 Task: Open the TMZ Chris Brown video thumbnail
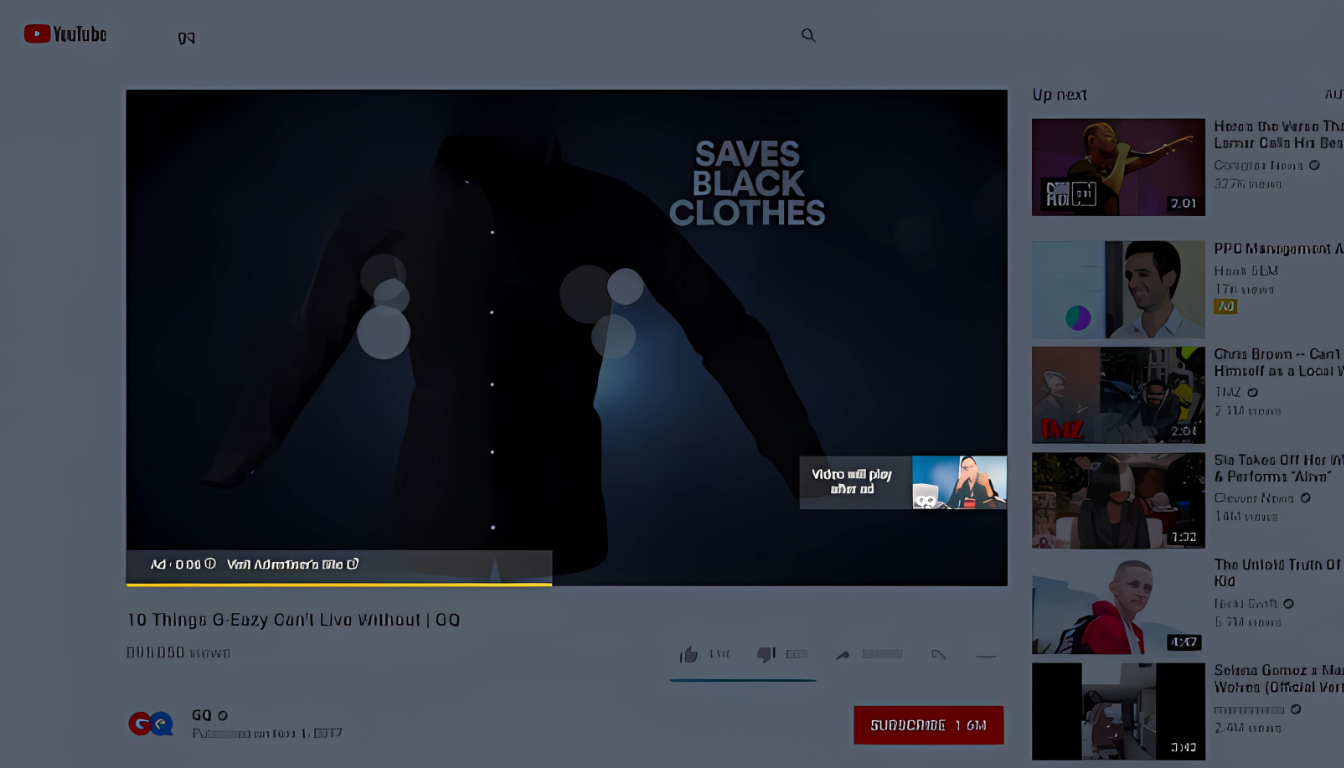[x=1118, y=395]
